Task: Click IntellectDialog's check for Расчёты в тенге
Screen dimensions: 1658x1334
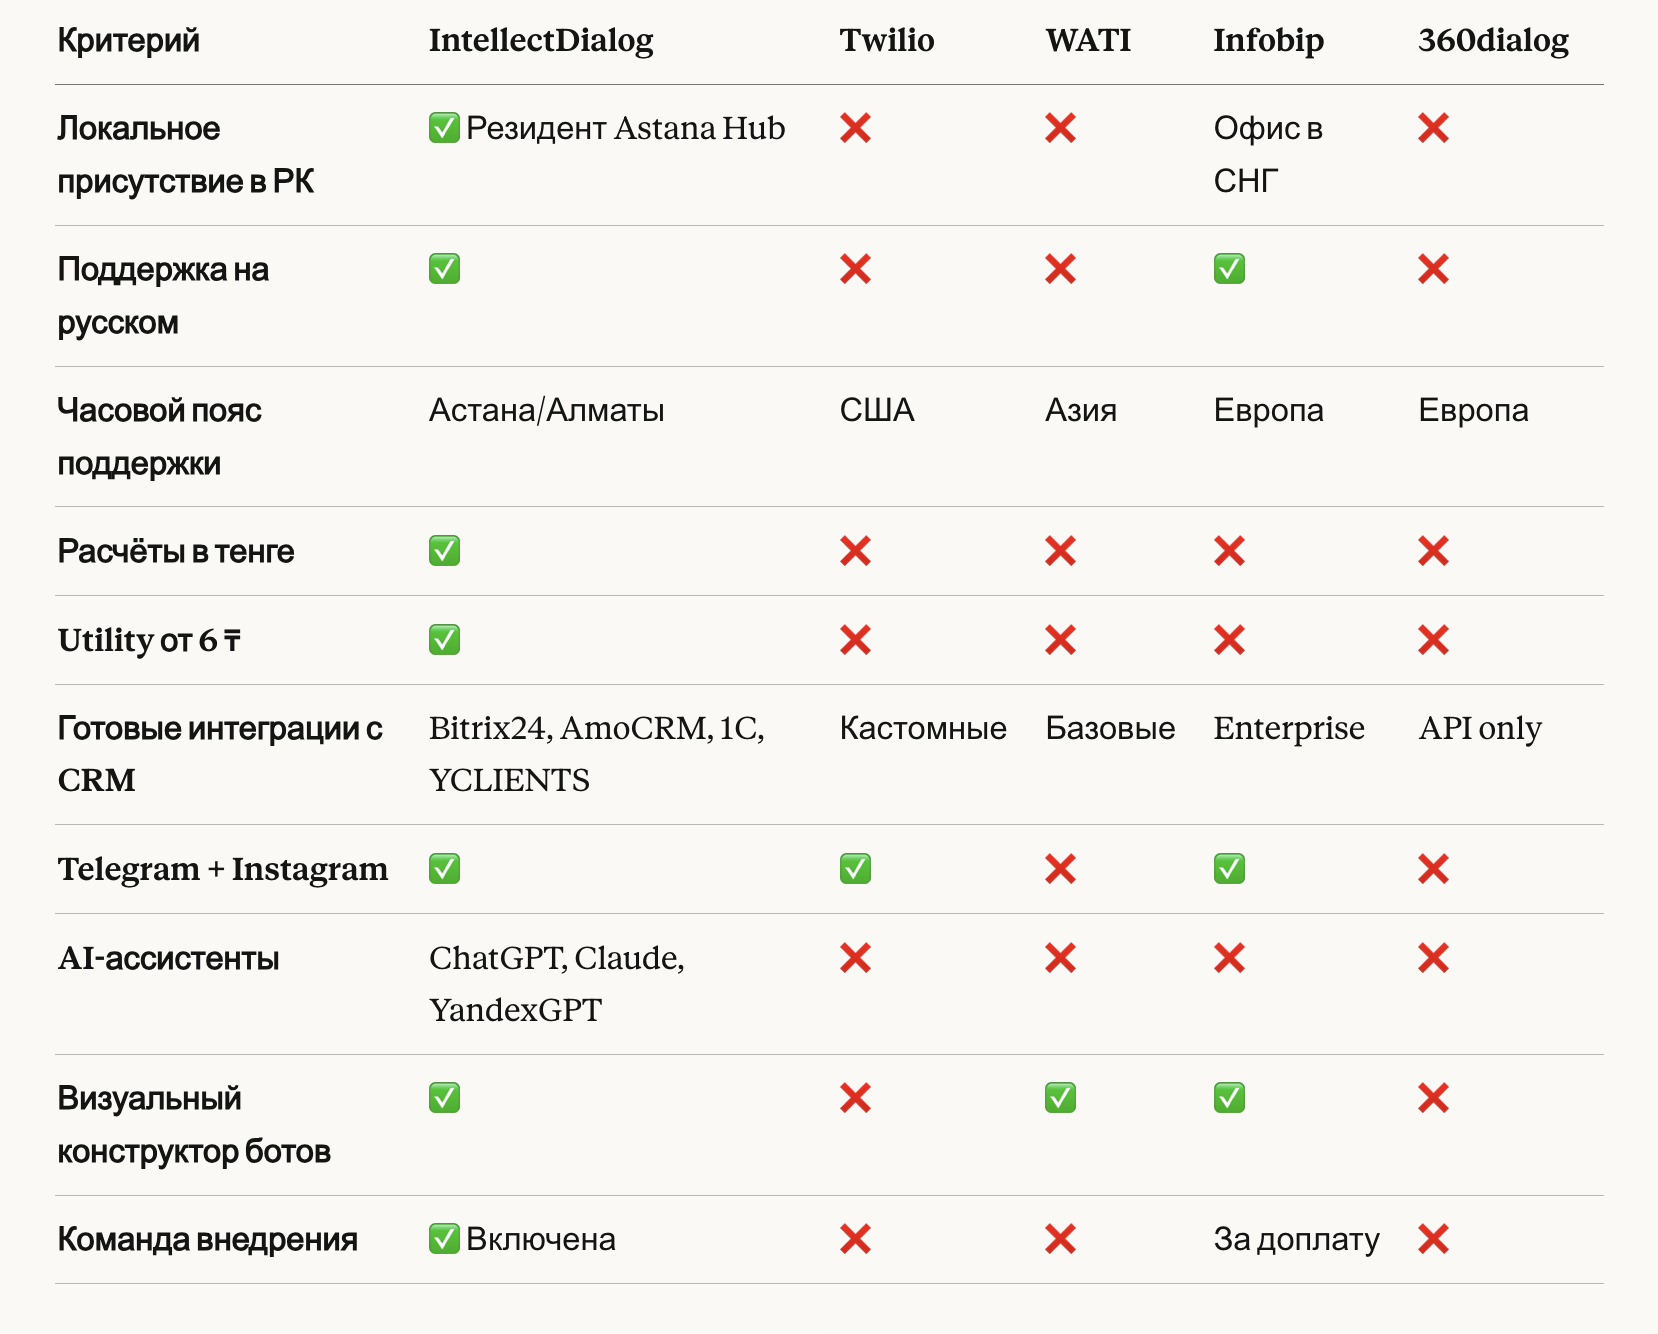Action: point(444,551)
